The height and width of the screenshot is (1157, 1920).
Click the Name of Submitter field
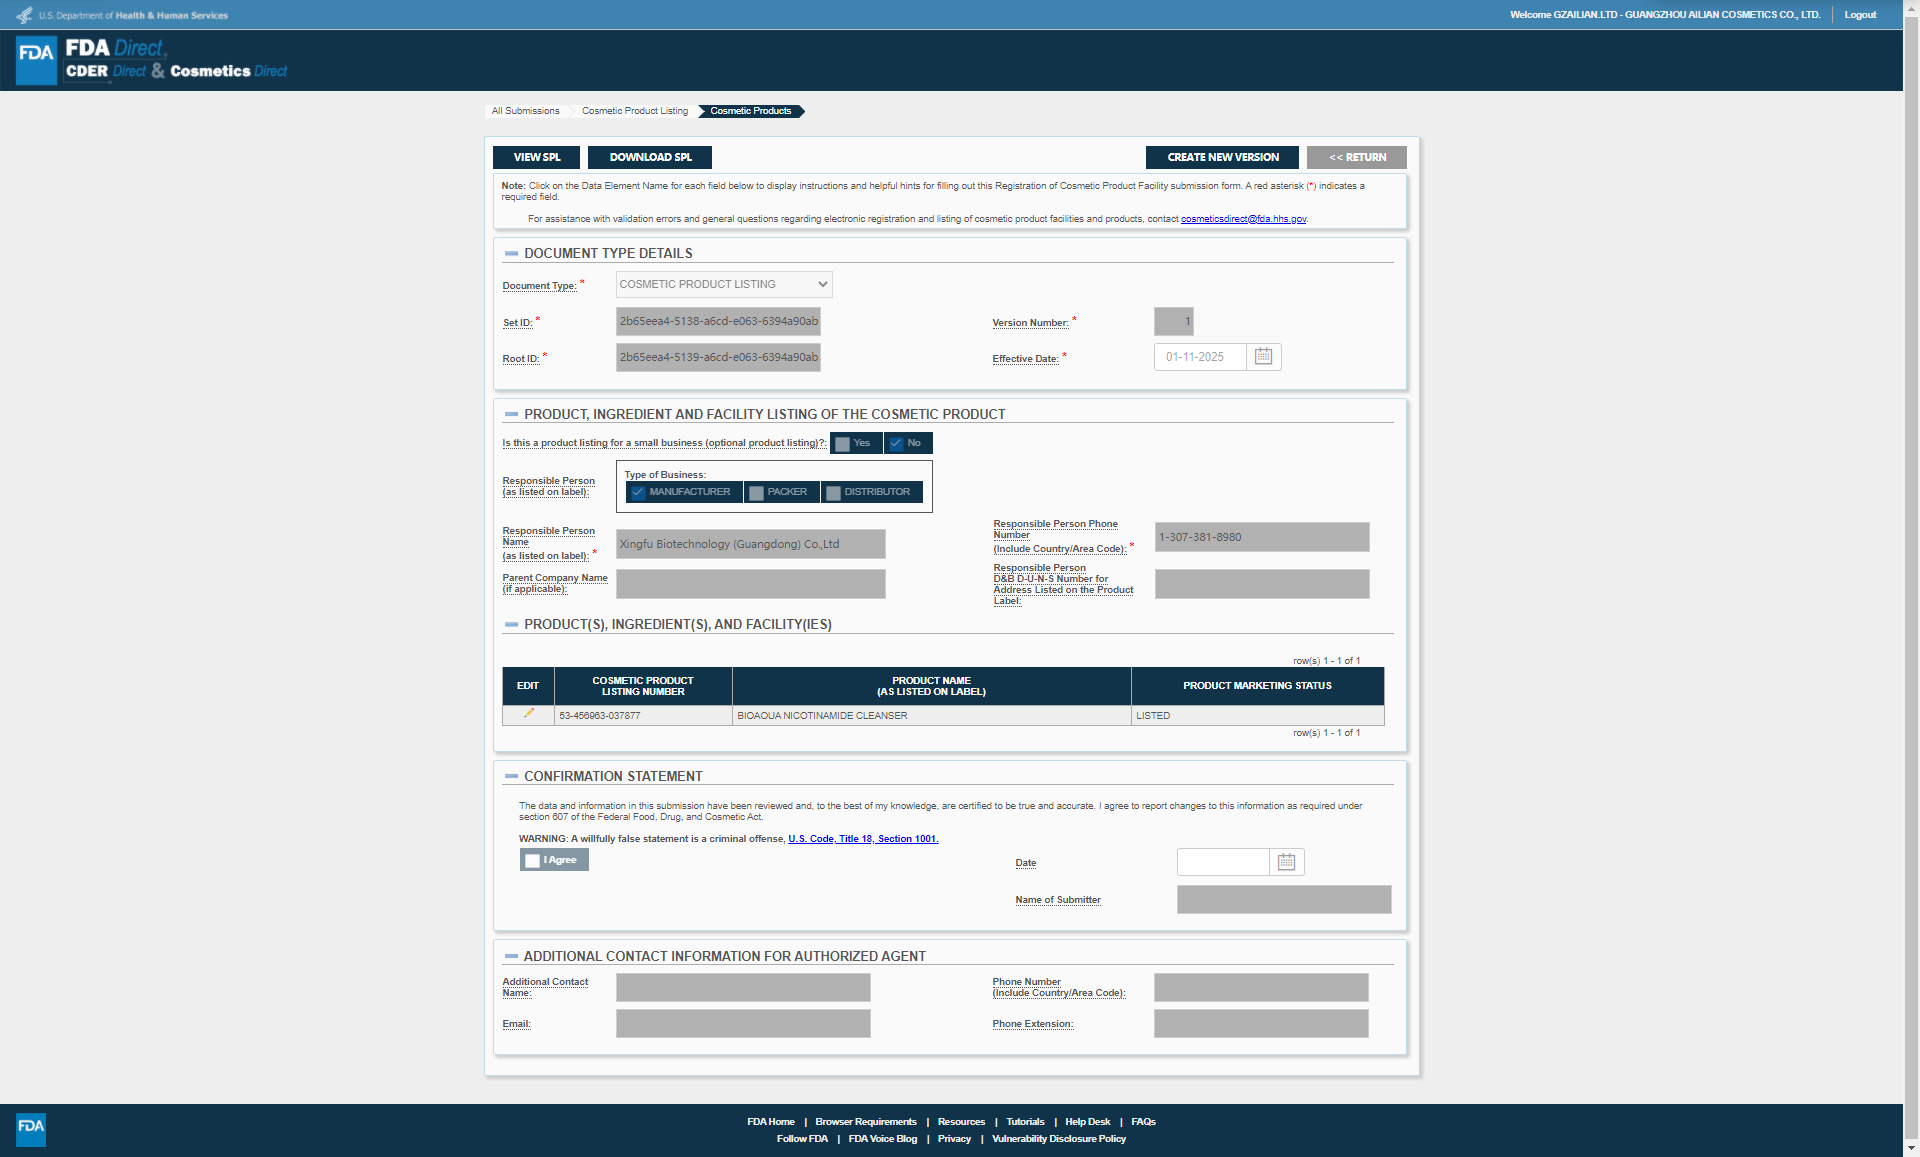coord(1283,900)
